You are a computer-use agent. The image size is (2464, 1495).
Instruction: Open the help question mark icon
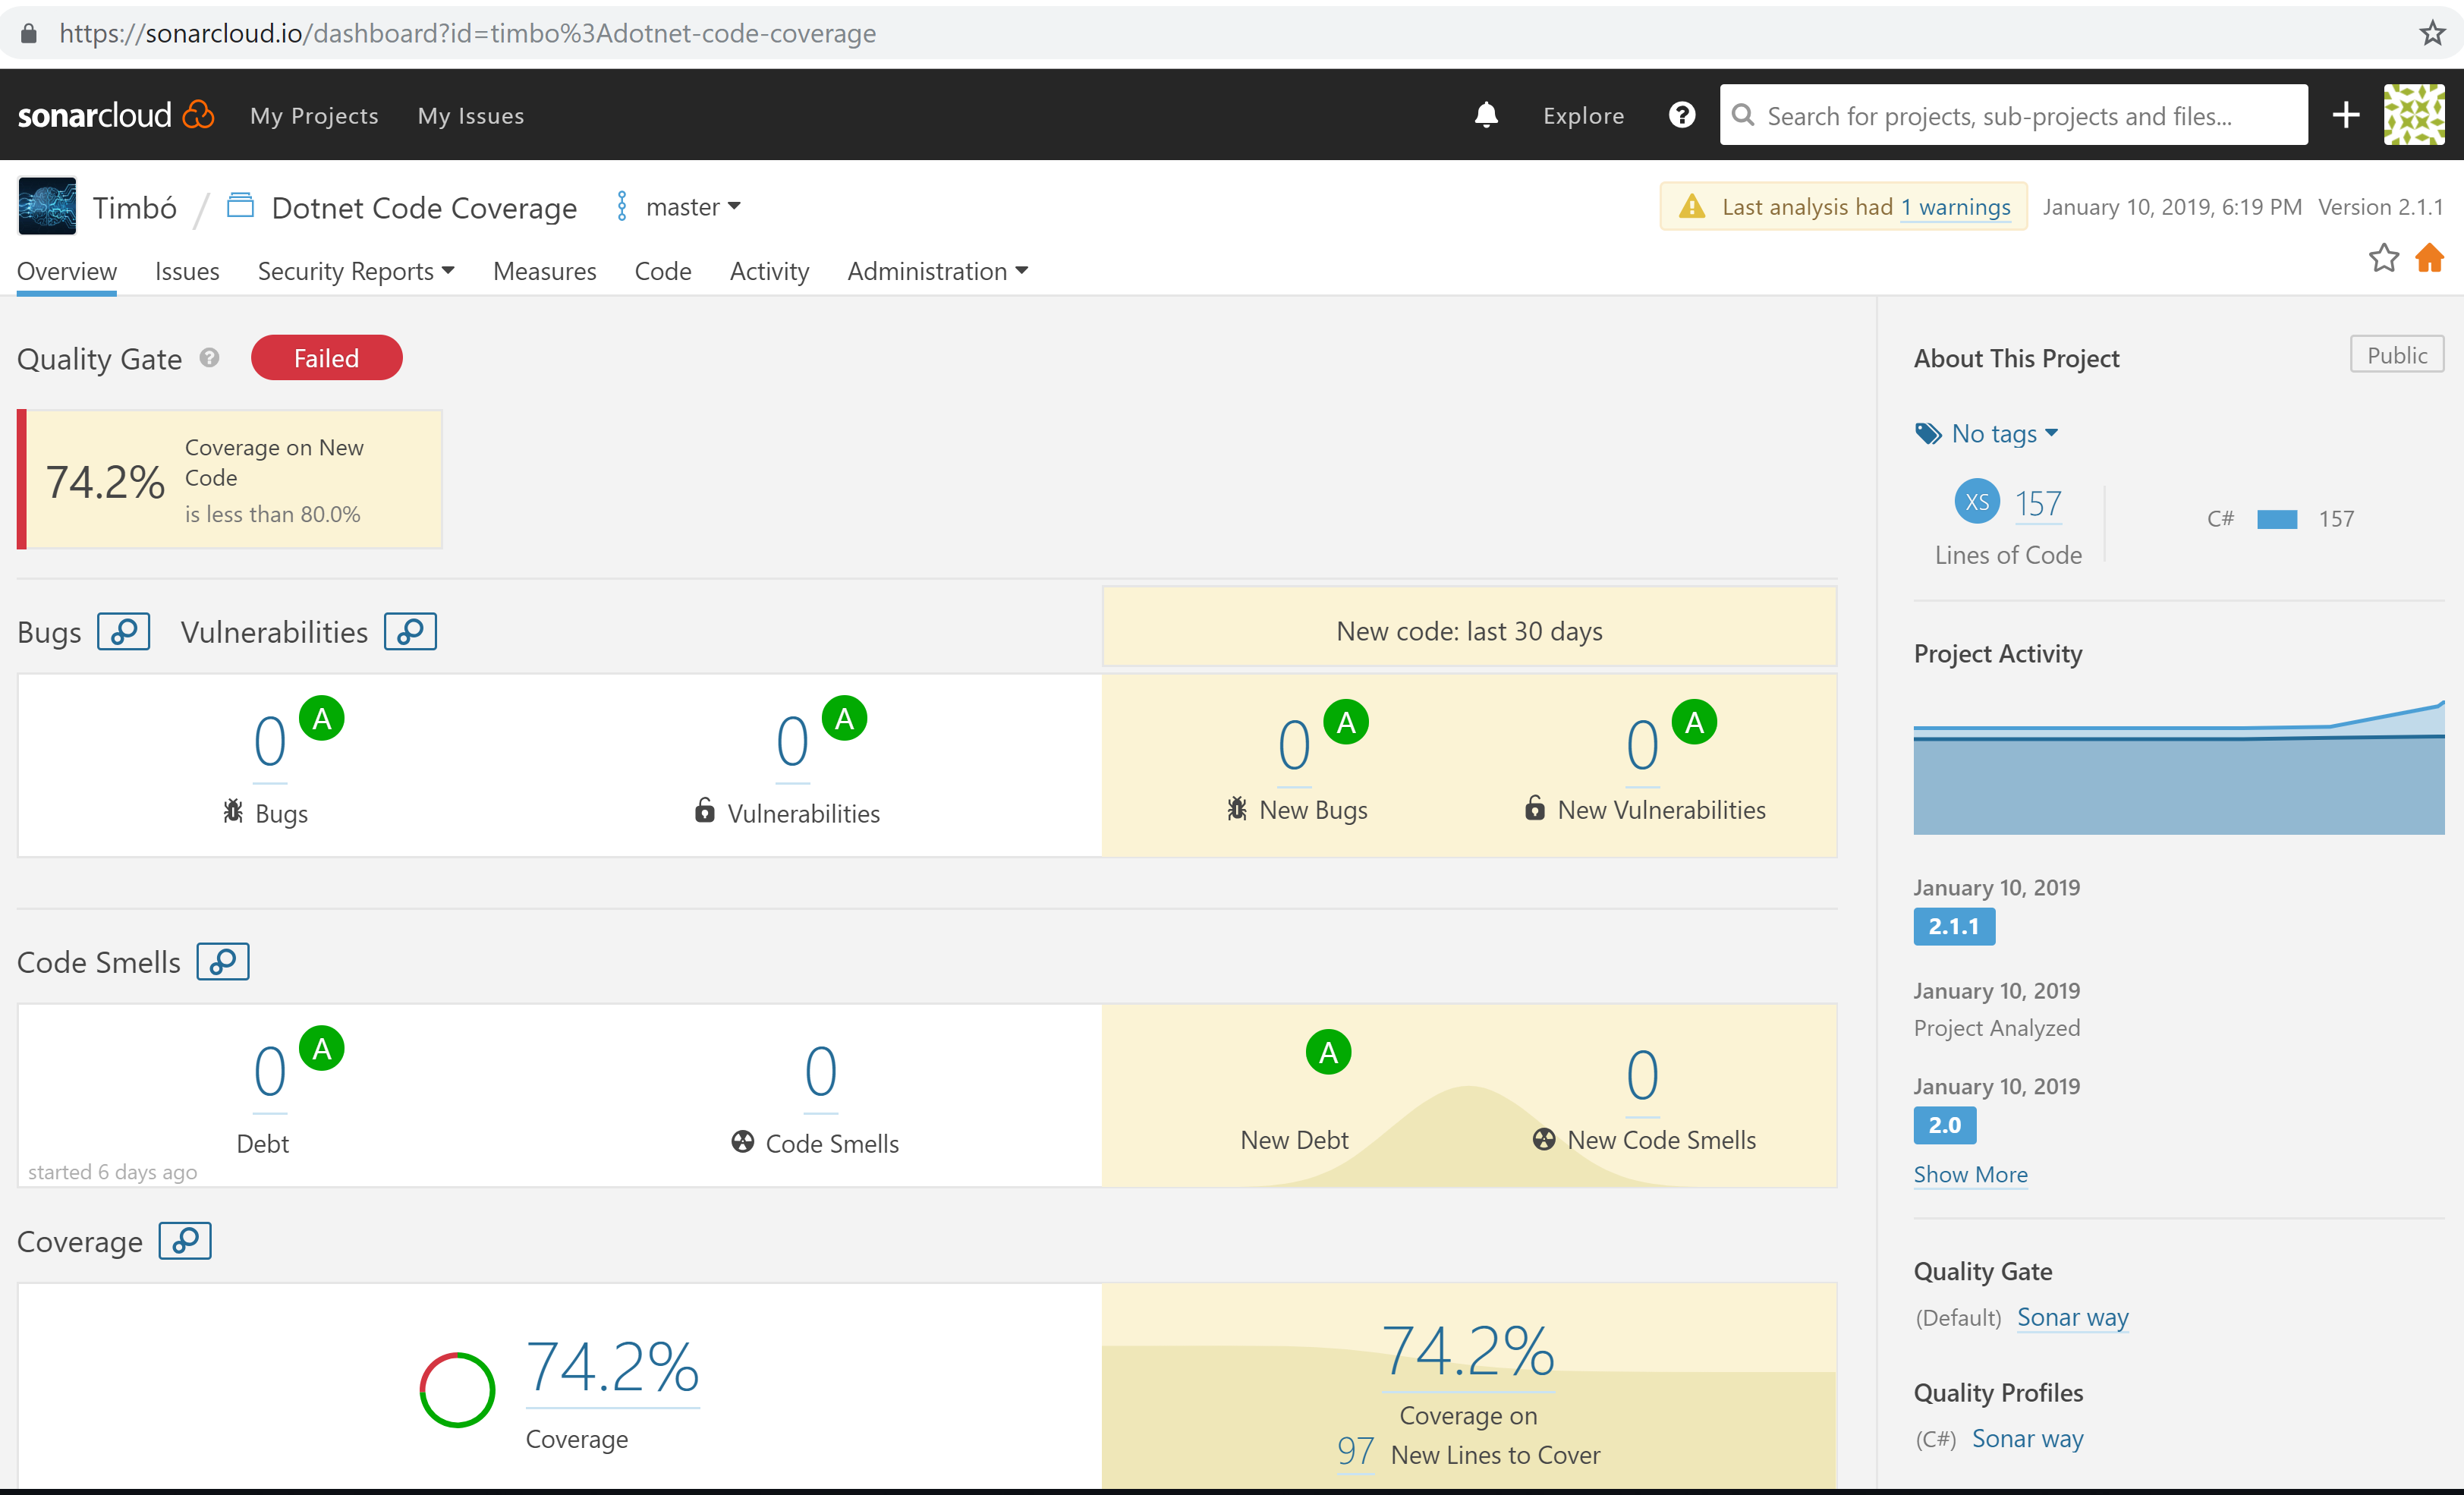[x=1681, y=115]
